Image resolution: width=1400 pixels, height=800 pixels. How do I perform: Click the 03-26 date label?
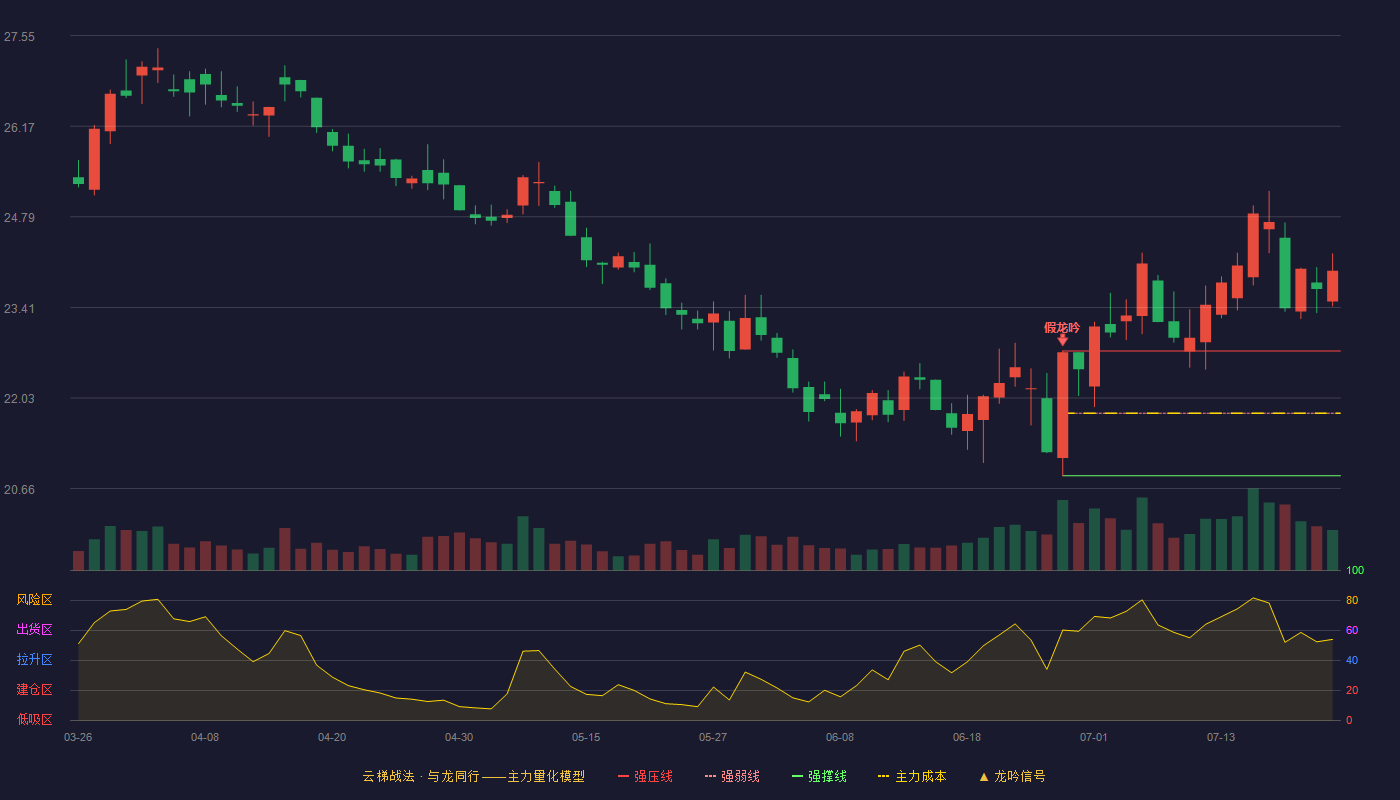point(78,737)
